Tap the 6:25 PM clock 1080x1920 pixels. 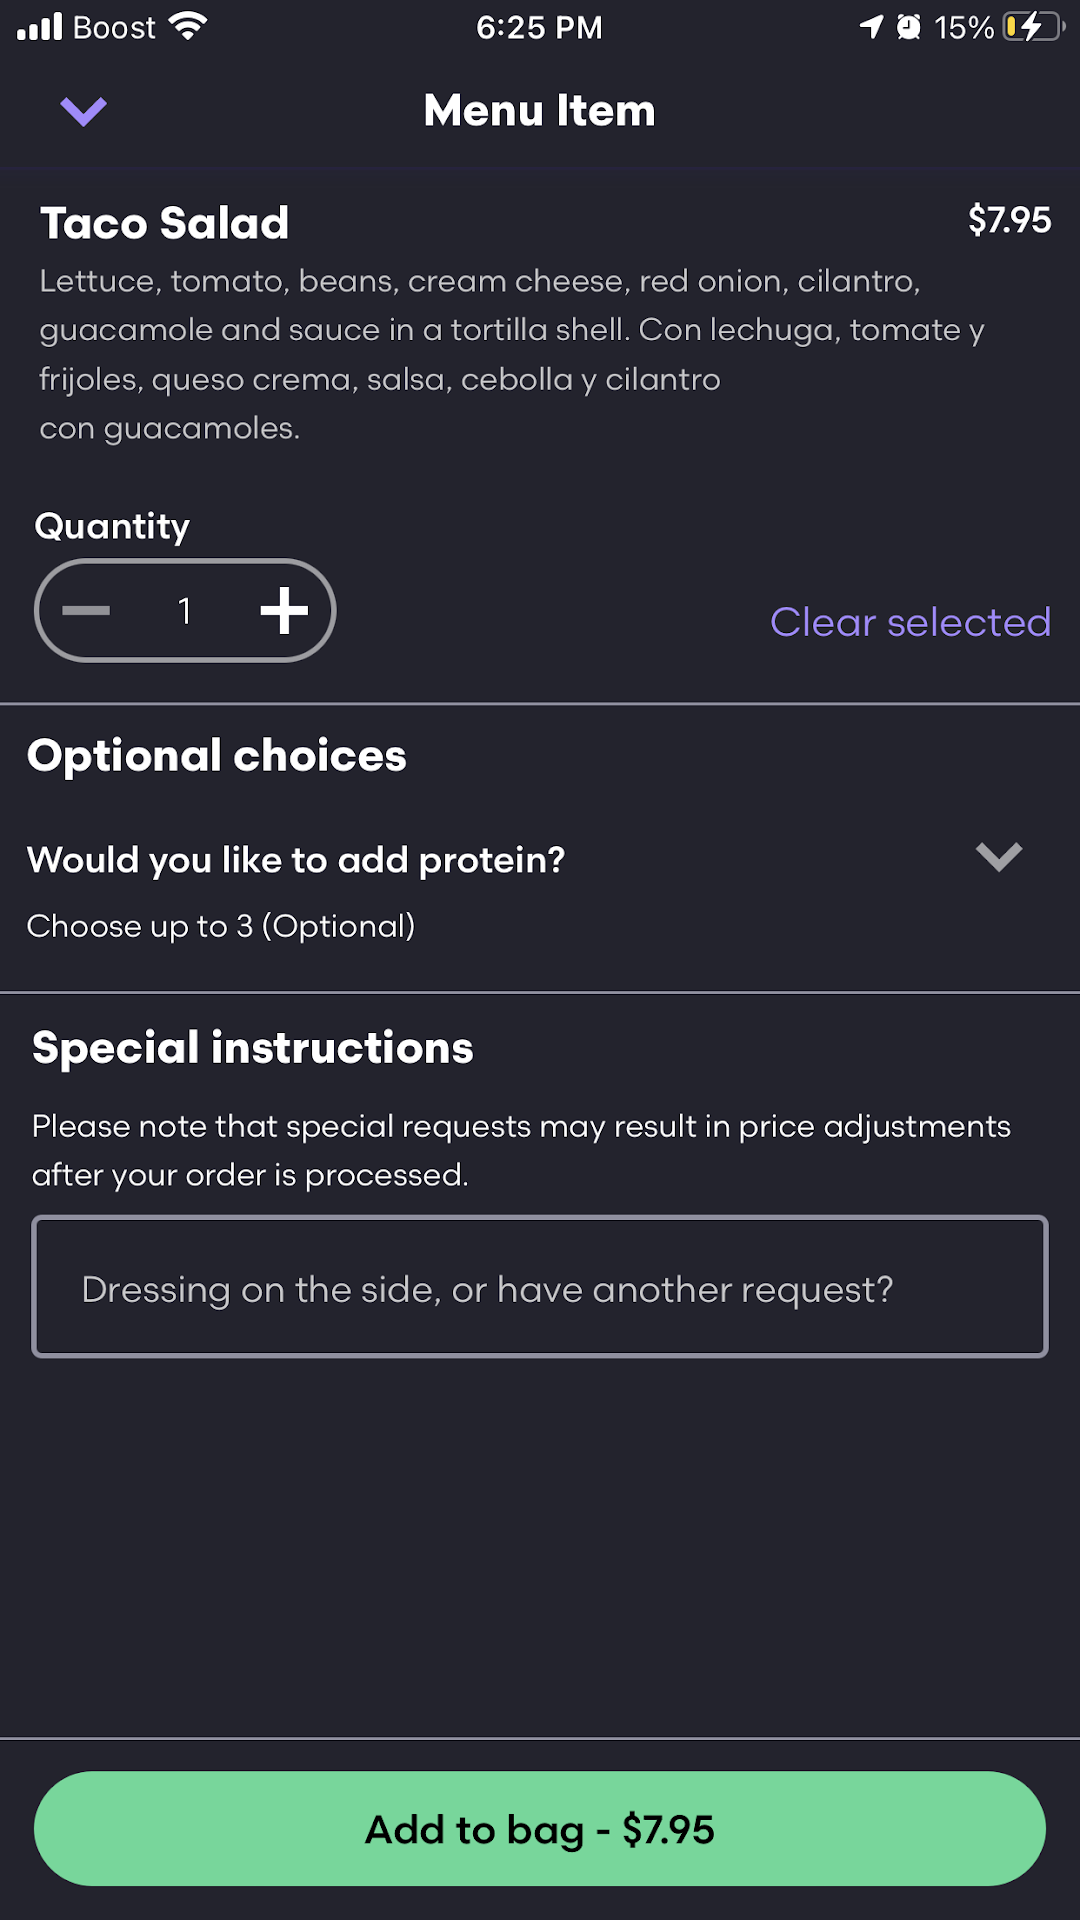[x=539, y=27]
